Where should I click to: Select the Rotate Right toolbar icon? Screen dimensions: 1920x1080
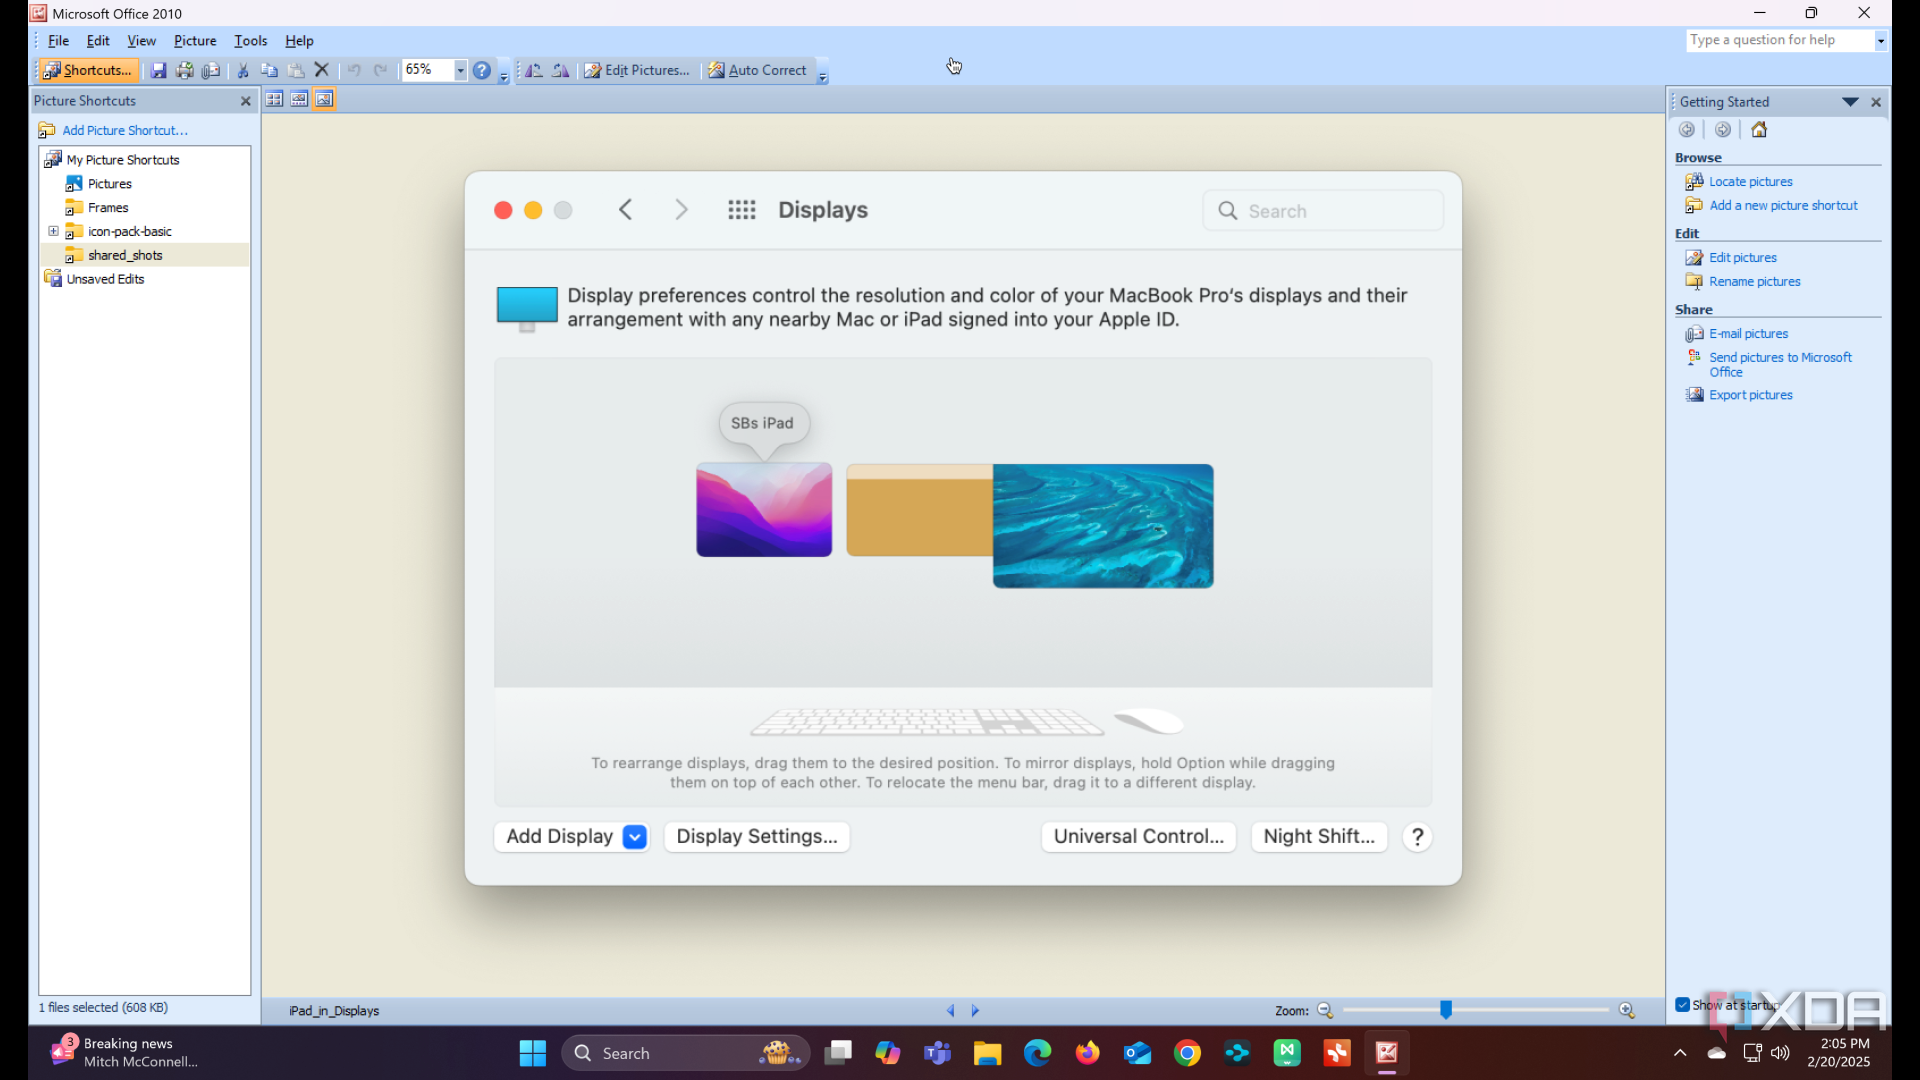tap(560, 70)
